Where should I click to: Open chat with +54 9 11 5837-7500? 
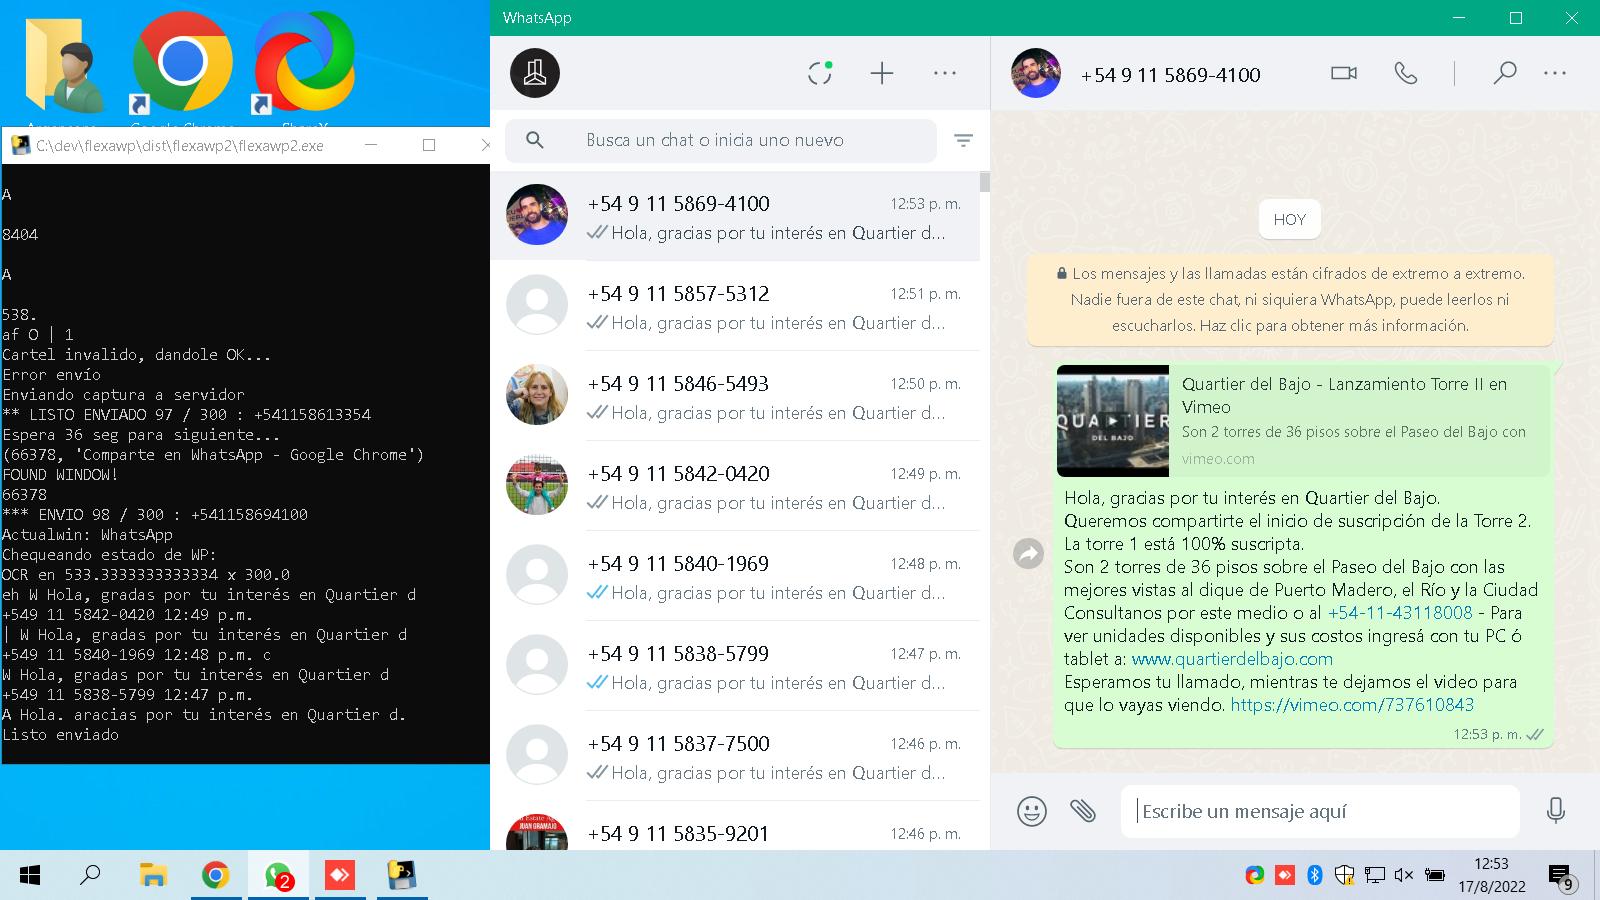735,756
